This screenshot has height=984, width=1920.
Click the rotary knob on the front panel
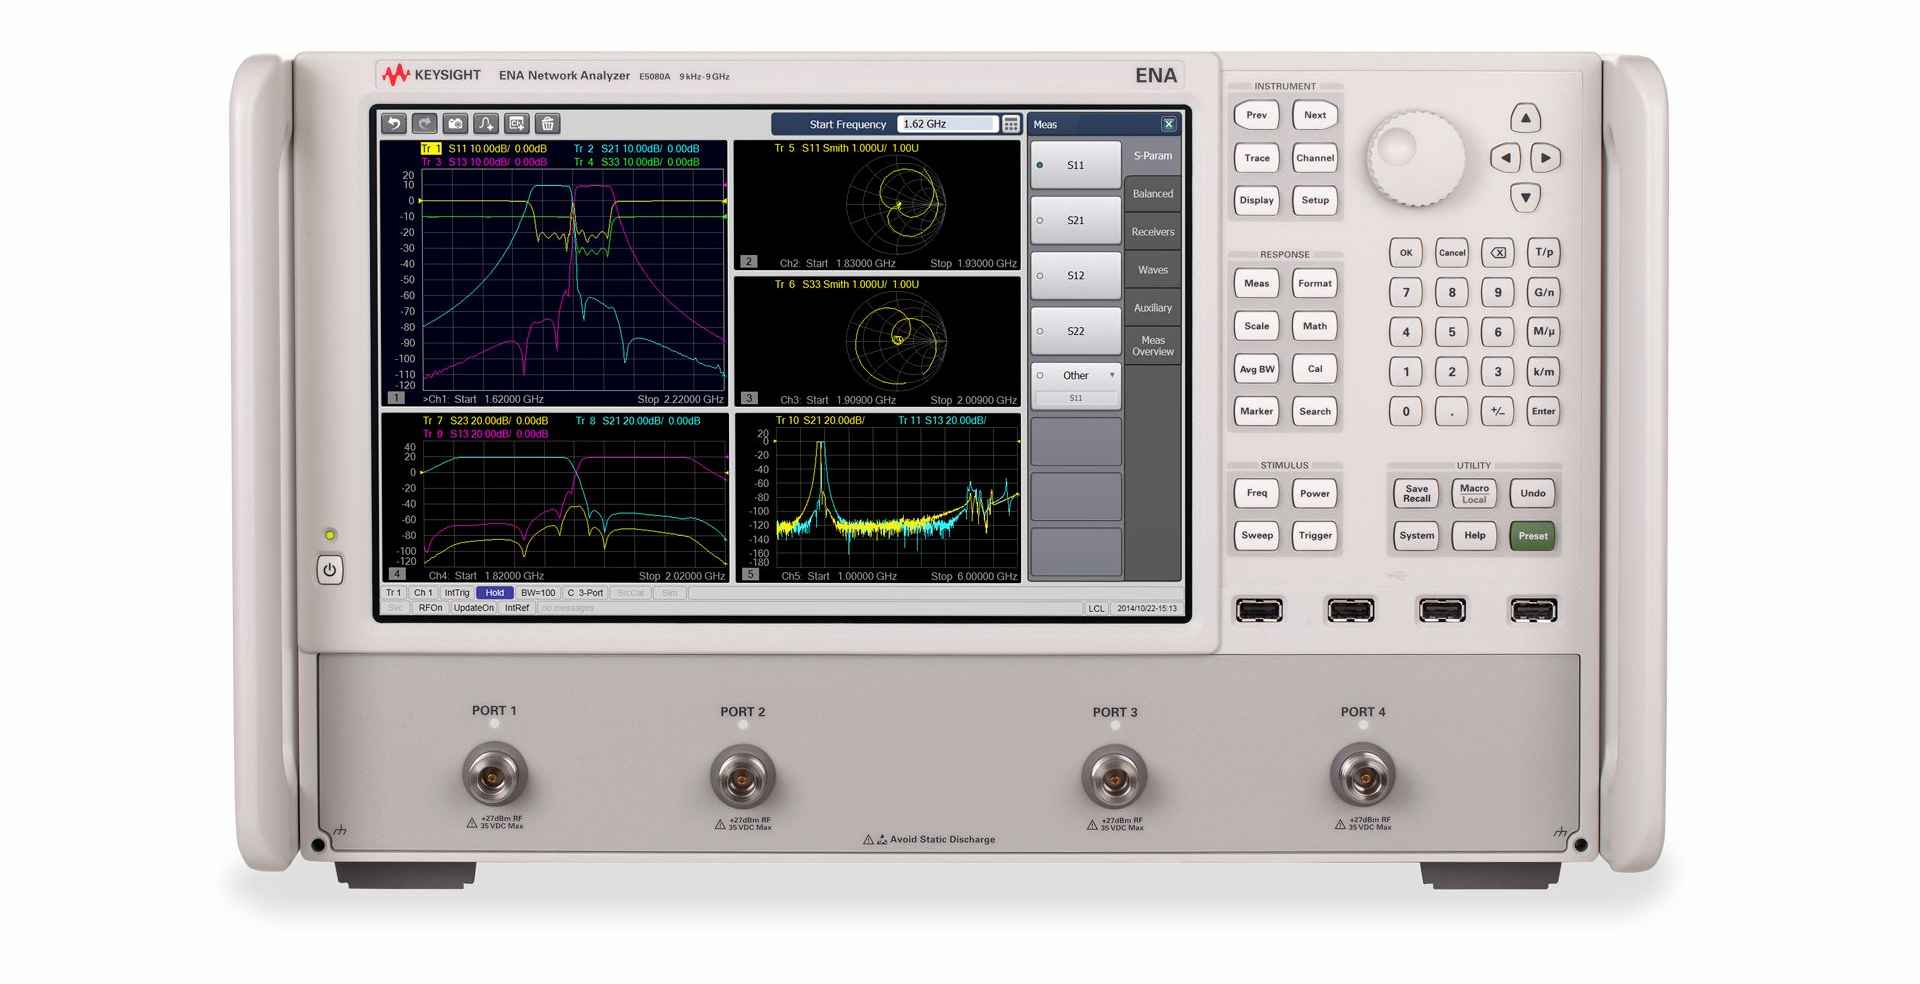[1416, 158]
